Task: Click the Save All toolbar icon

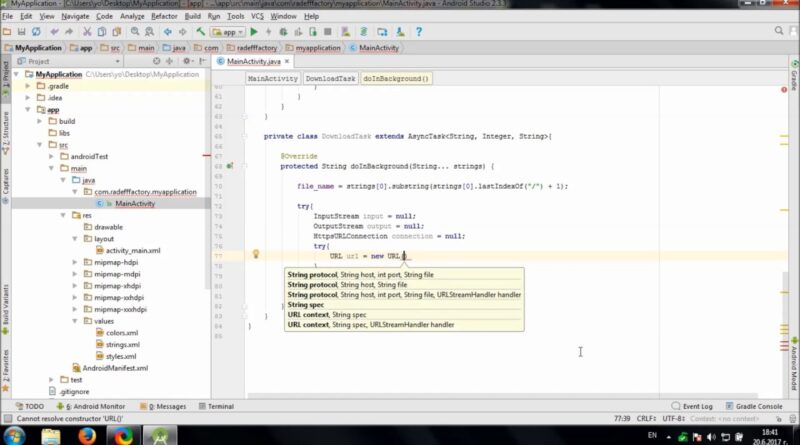Action: coord(21,32)
